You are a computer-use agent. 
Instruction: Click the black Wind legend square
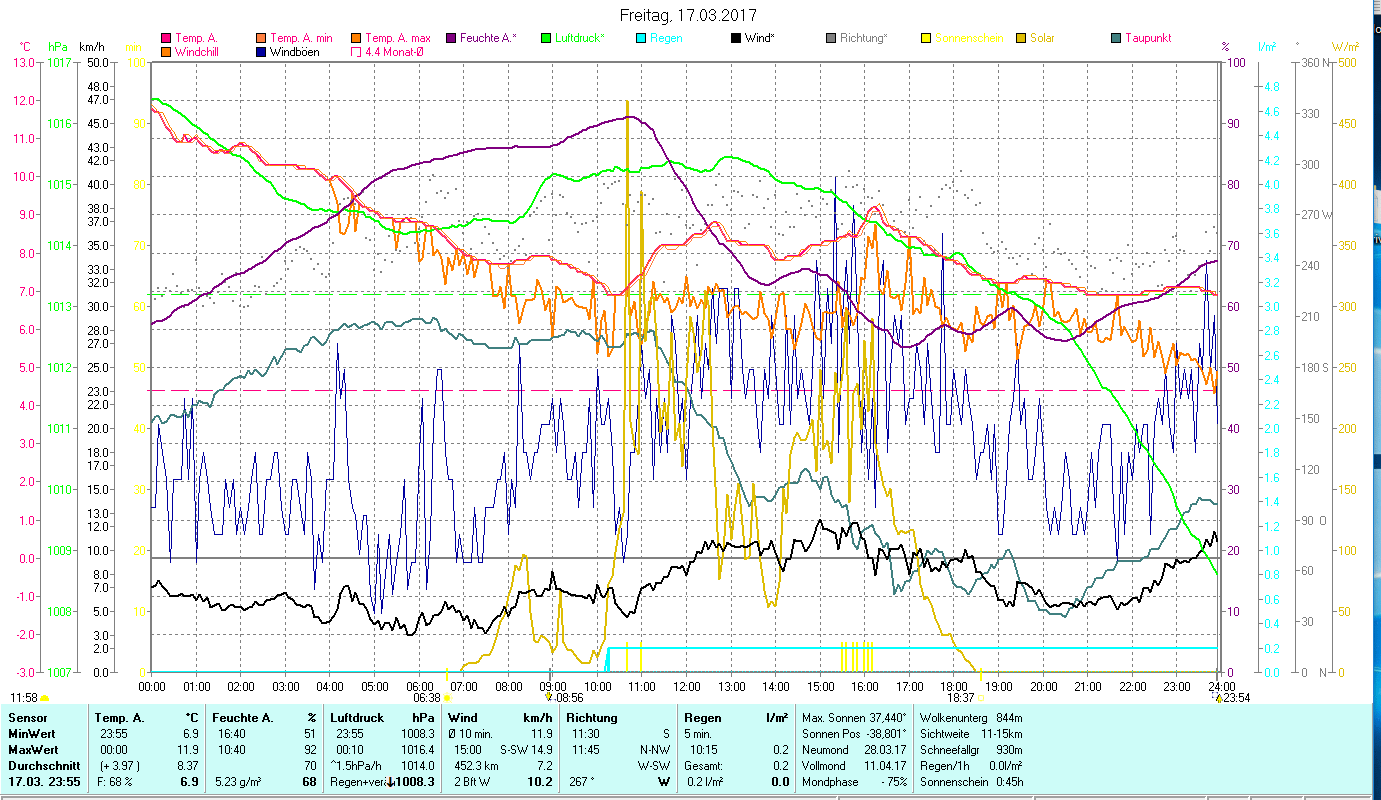736,39
